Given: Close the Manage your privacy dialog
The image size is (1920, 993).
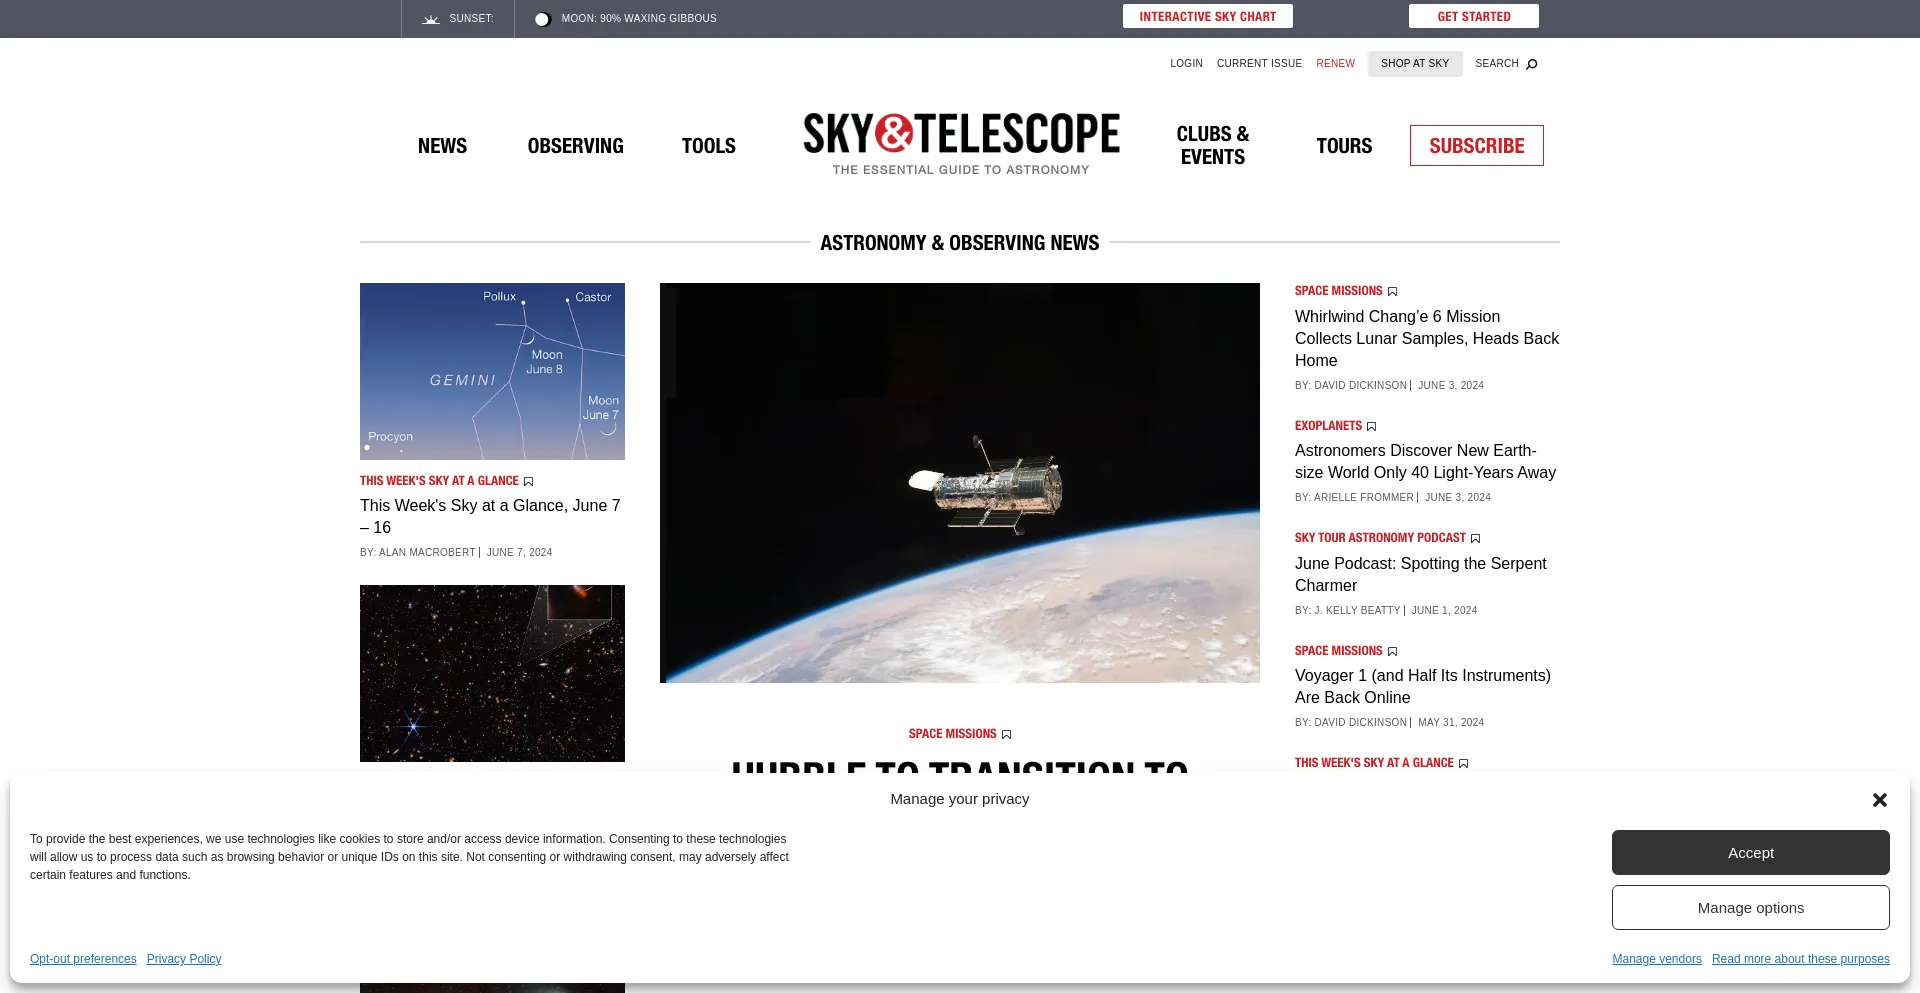Looking at the screenshot, I should [1880, 799].
